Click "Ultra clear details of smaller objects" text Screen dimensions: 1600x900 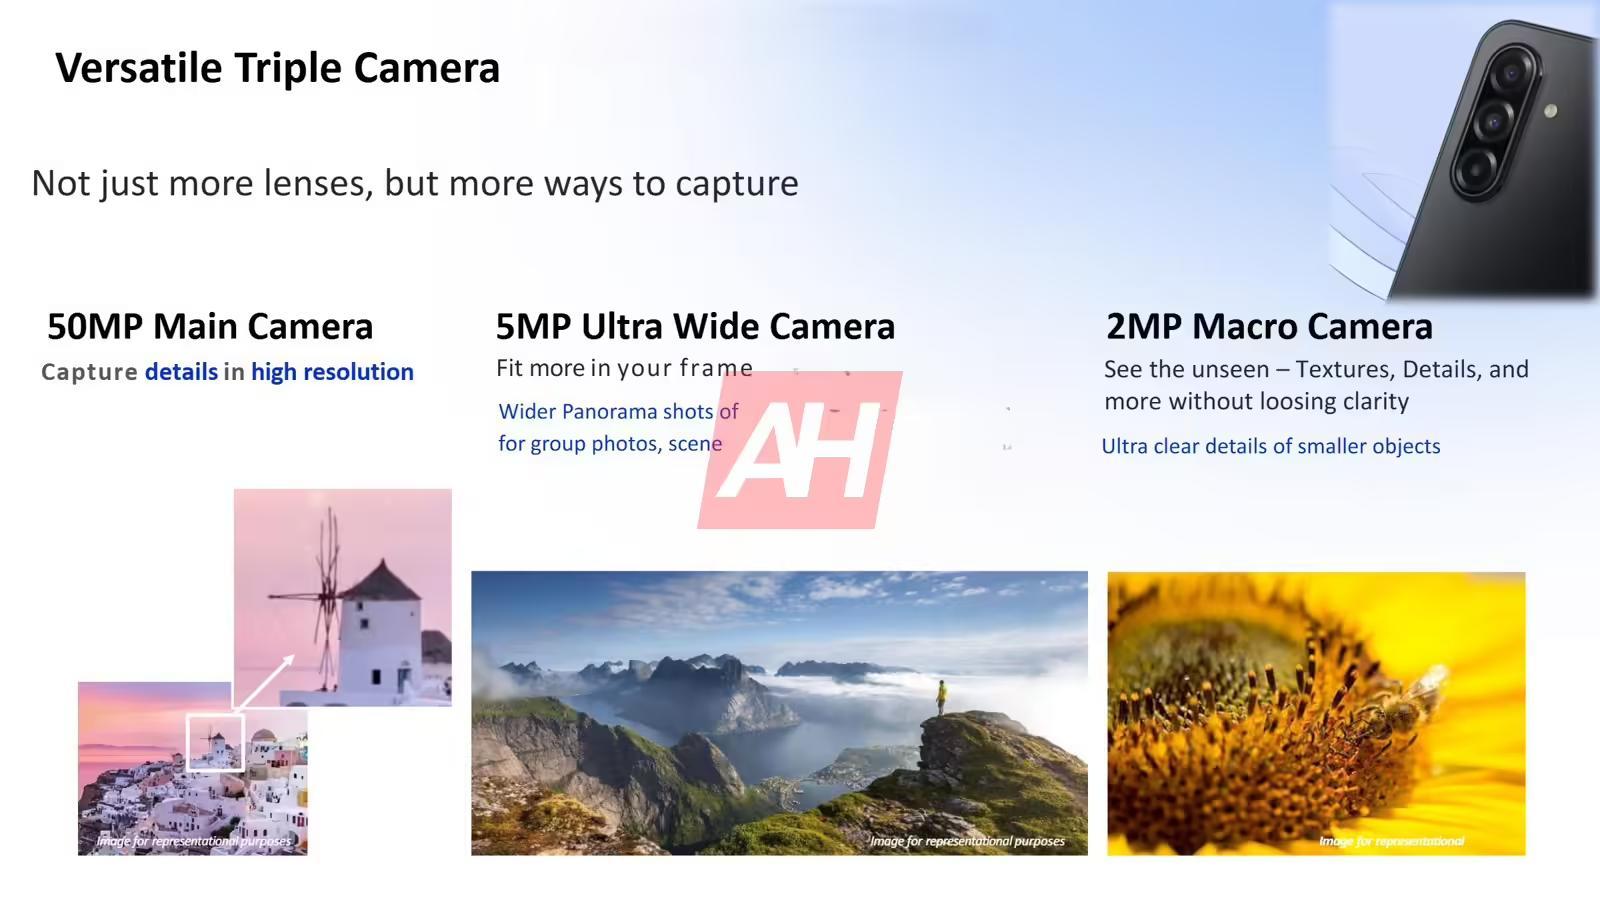[1270, 446]
